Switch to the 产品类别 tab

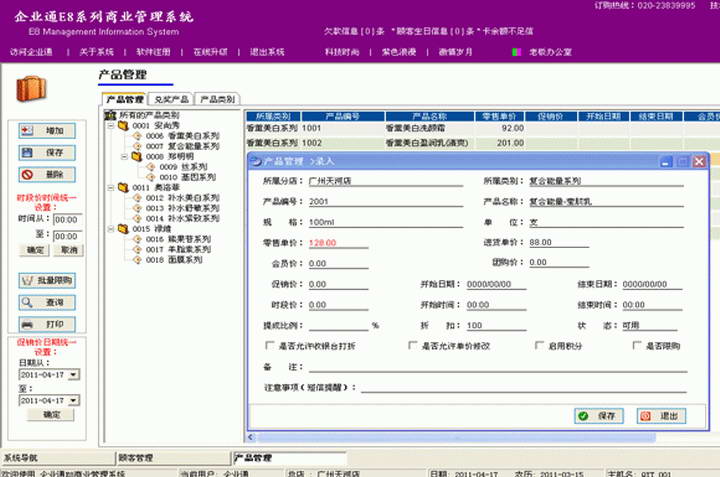pos(217,99)
